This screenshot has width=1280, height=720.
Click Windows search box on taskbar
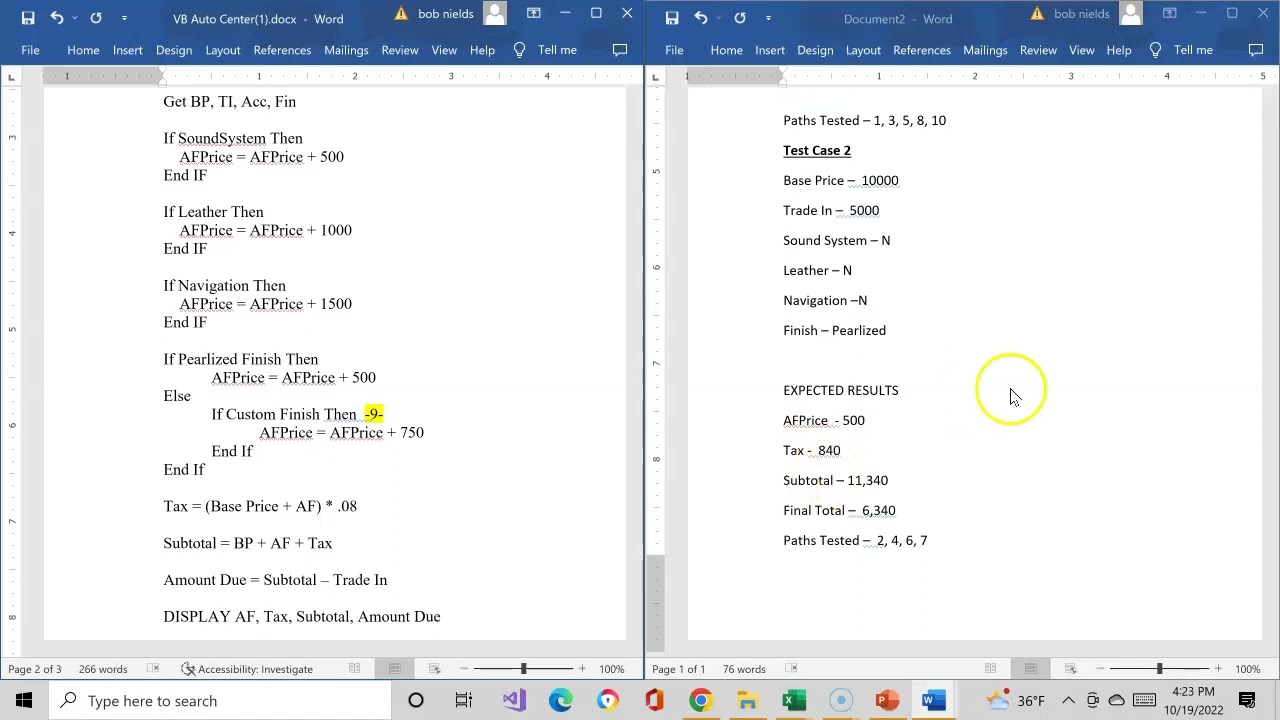[x=220, y=701]
